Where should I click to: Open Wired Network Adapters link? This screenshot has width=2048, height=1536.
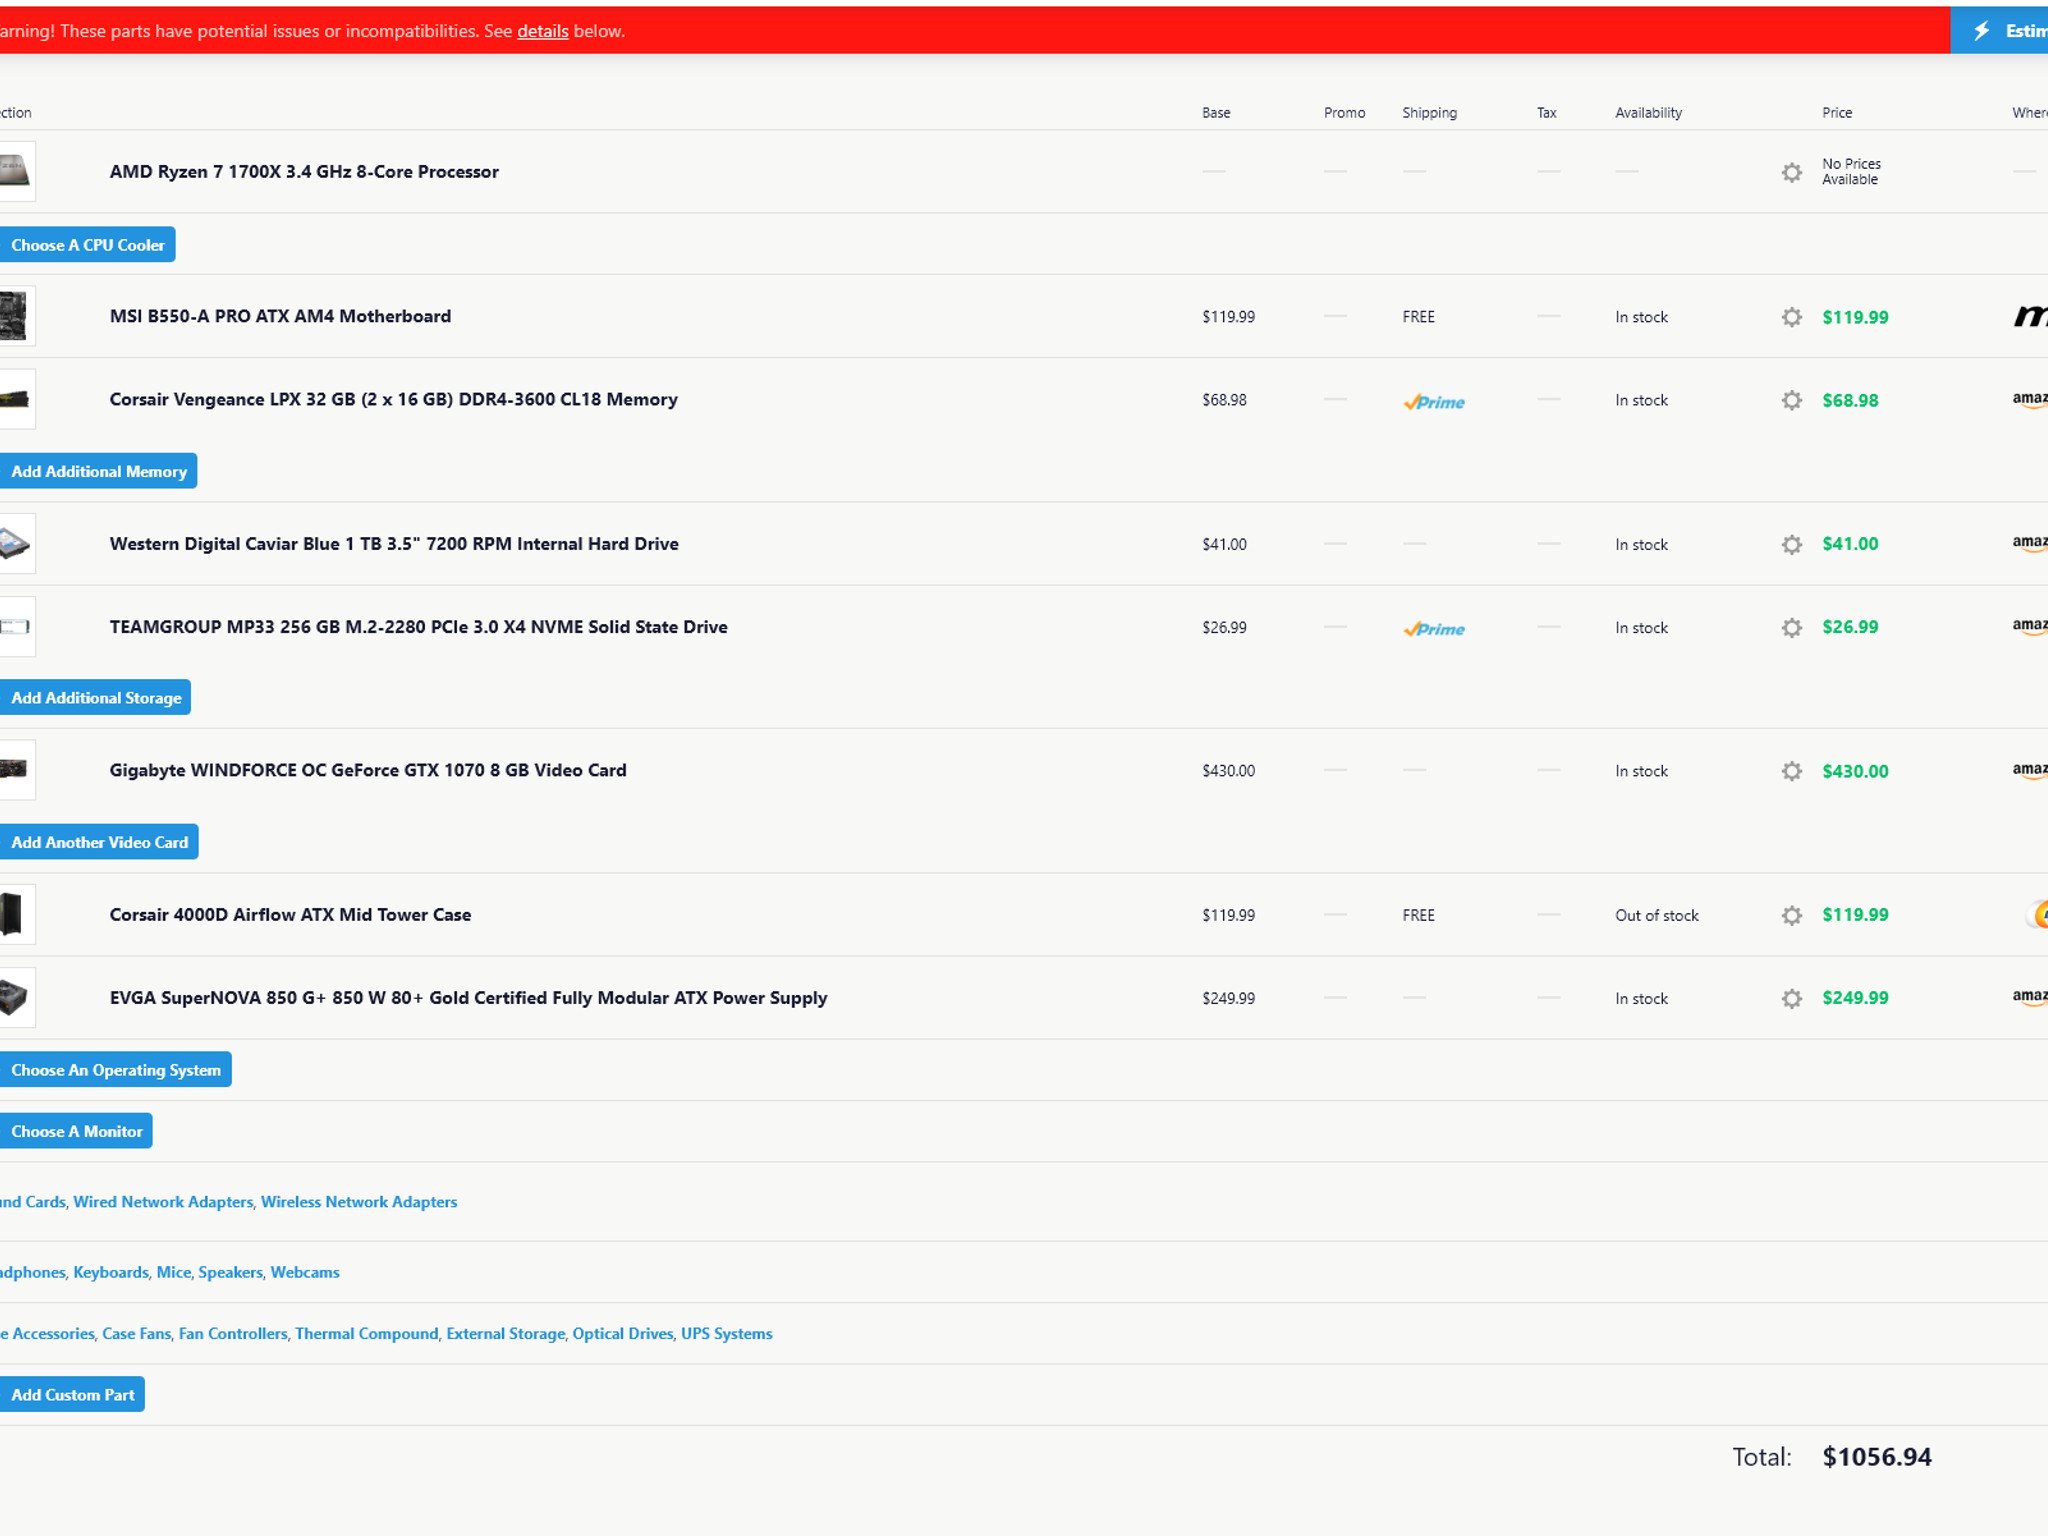click(x=163, y=1202)
